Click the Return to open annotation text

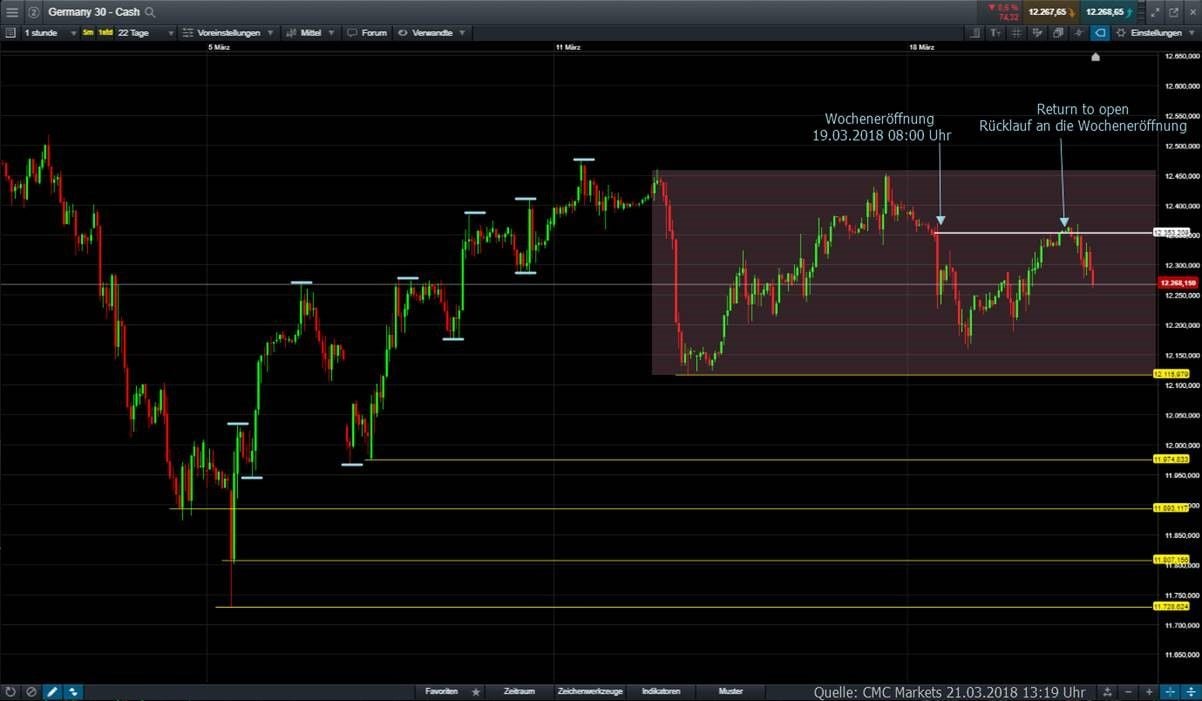1083,118
